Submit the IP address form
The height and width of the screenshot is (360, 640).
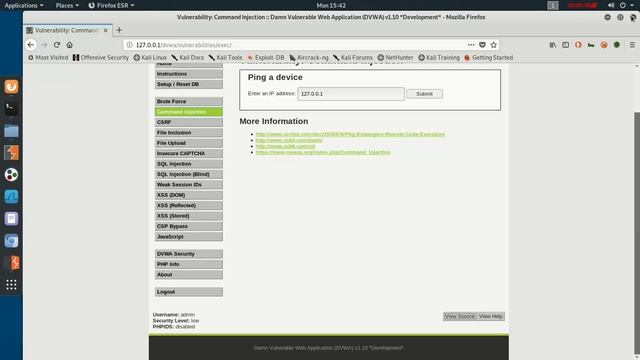click(424, 94)
